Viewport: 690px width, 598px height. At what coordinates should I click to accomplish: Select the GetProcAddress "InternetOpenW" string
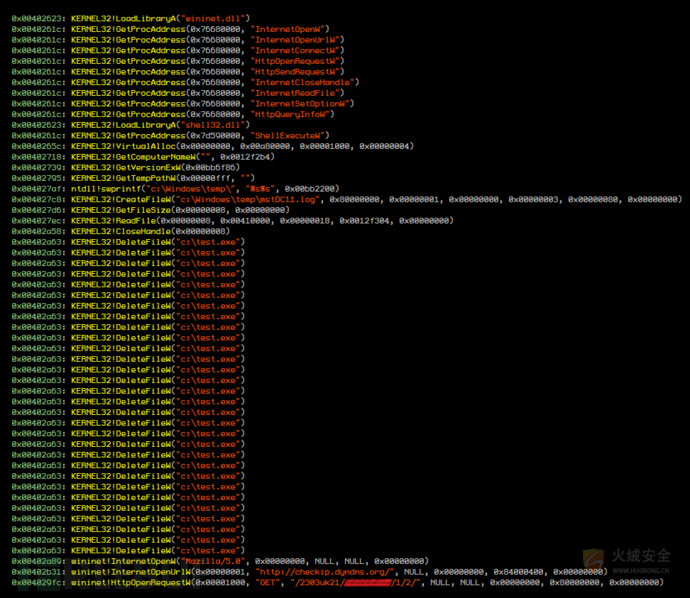(290, 29)
